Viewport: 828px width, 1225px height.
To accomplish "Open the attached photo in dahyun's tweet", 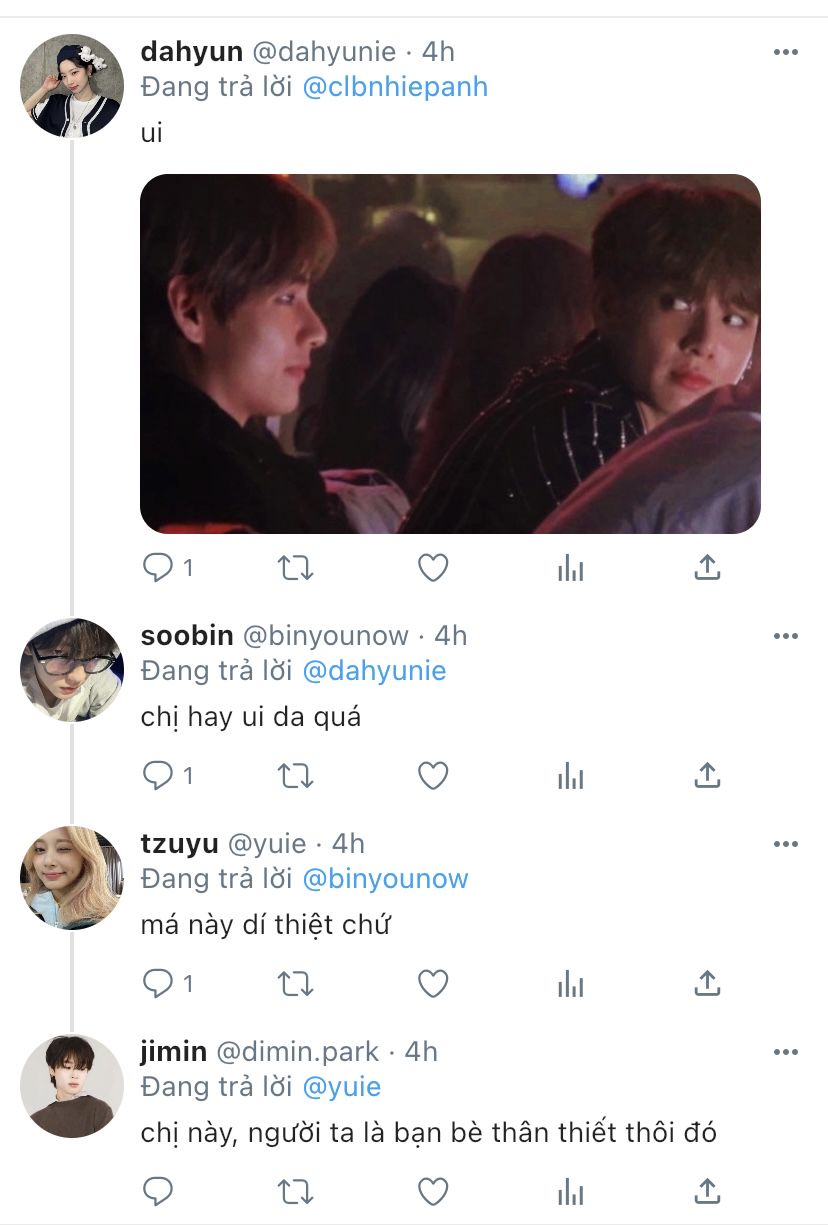I will (x=450, y=354).
